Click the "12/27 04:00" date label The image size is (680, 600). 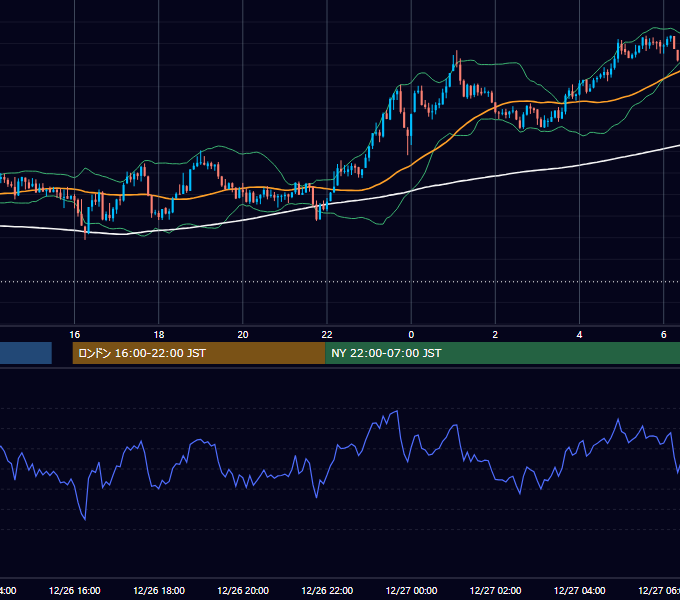pyautogui.click(x=579, y=591)
